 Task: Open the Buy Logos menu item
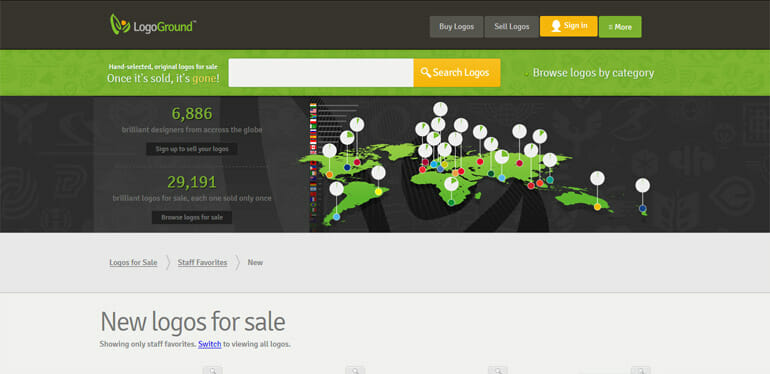point(456,27)
